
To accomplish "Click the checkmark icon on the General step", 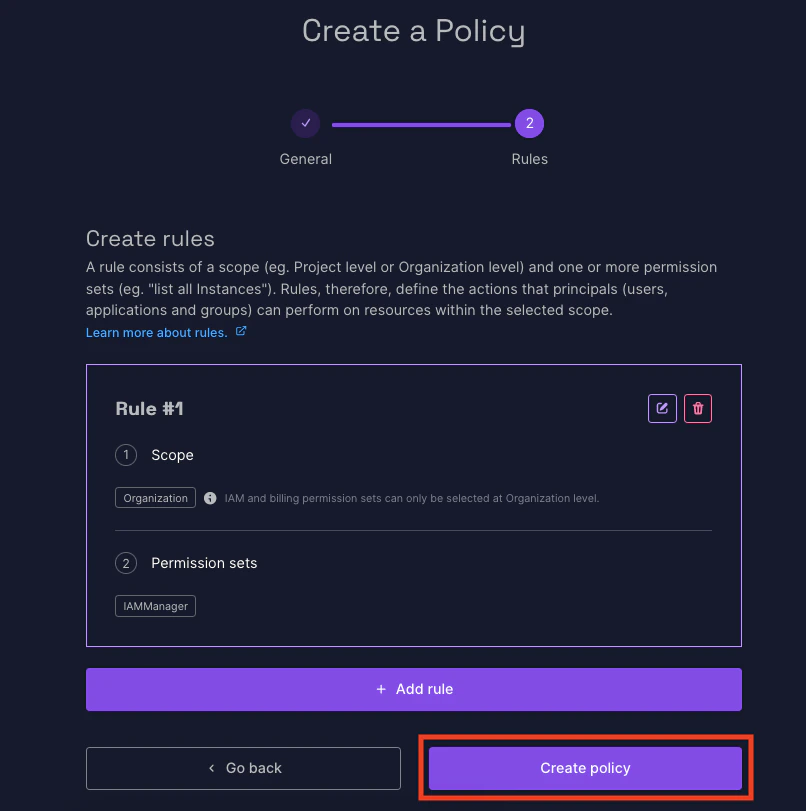I will tap(305, 123).
